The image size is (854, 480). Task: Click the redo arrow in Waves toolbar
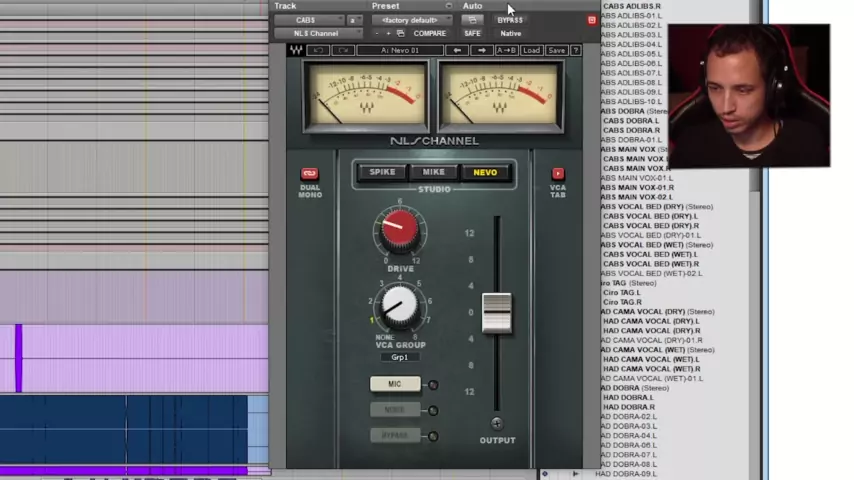point(343,50)
